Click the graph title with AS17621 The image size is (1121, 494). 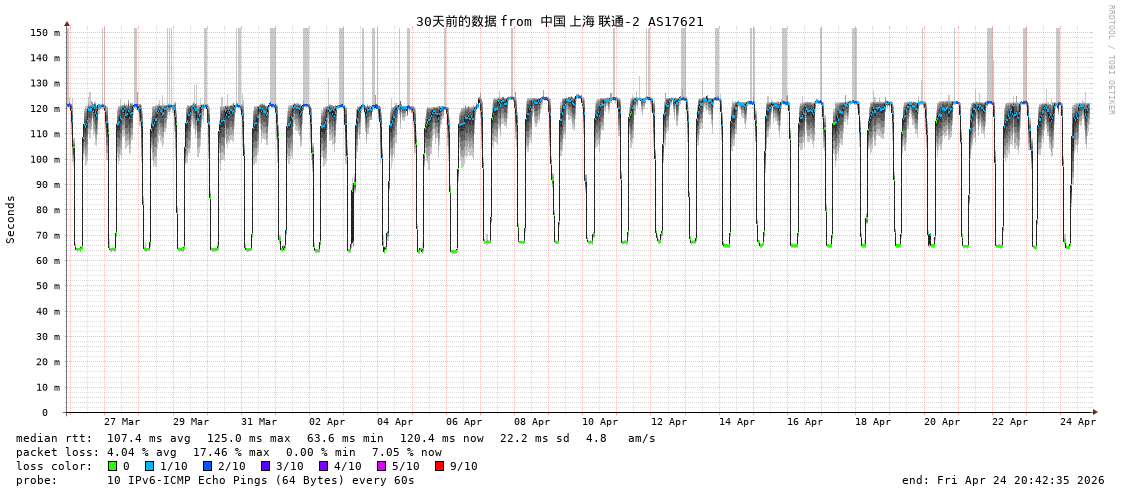tap(559, 21)
